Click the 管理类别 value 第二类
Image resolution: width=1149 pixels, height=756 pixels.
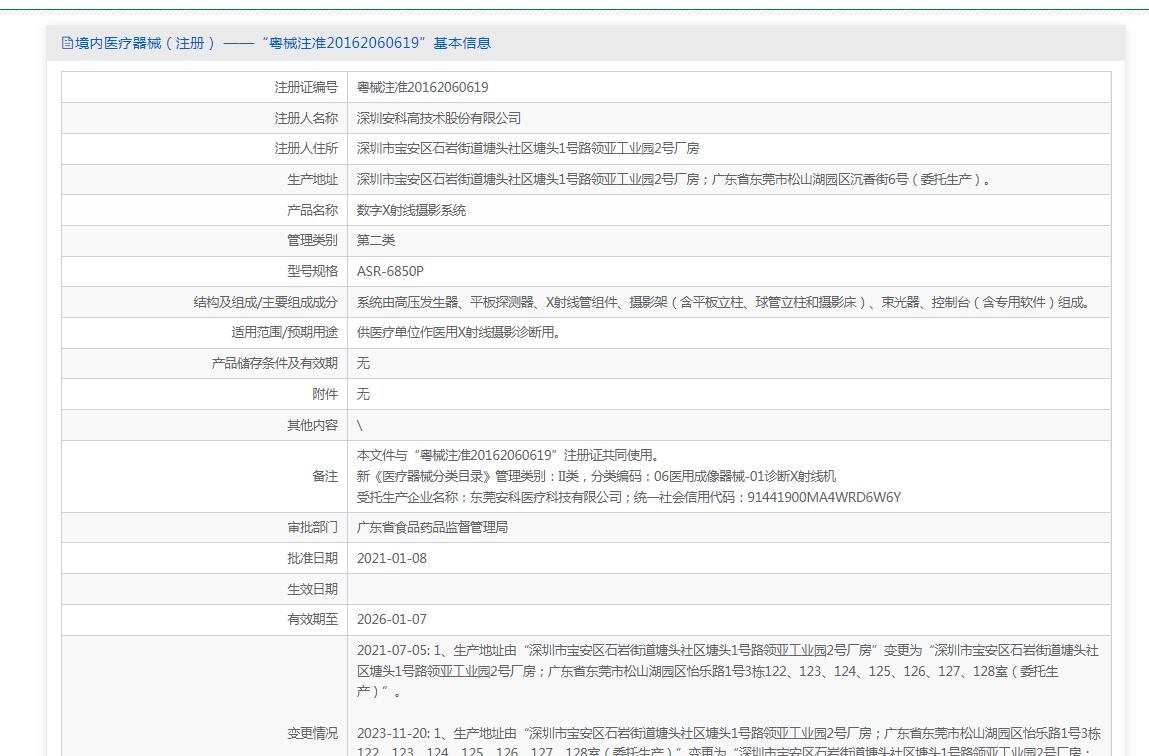pos(376,241)
